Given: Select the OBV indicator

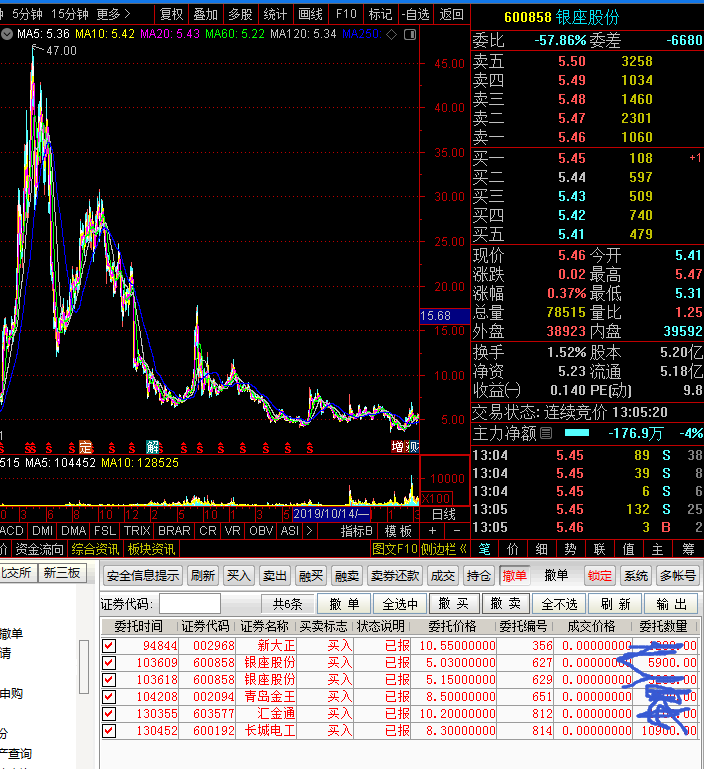Looking at the screenshot, I should (x=261, y=531).
